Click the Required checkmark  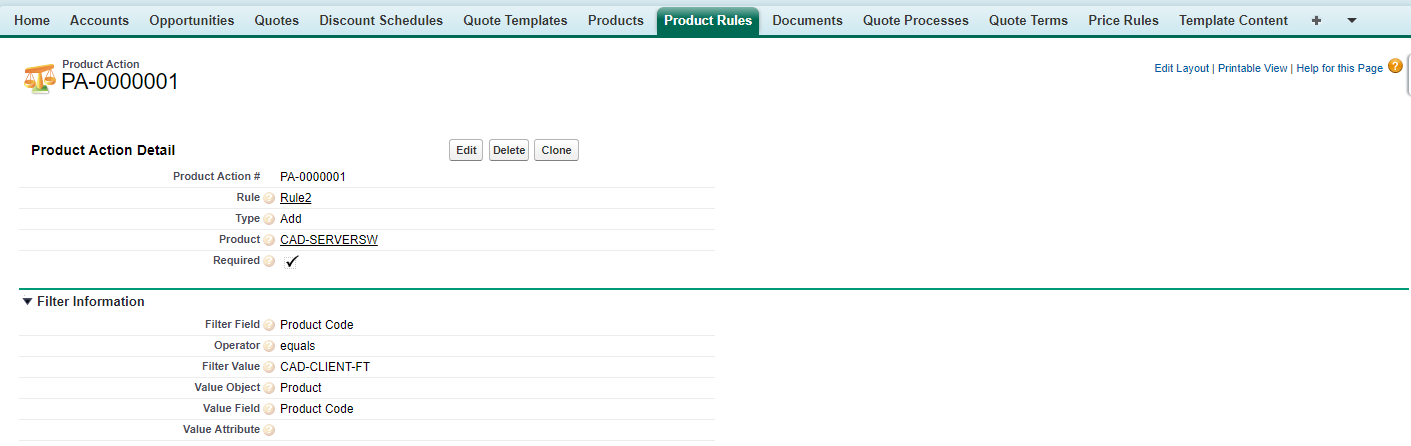(292, 261)
